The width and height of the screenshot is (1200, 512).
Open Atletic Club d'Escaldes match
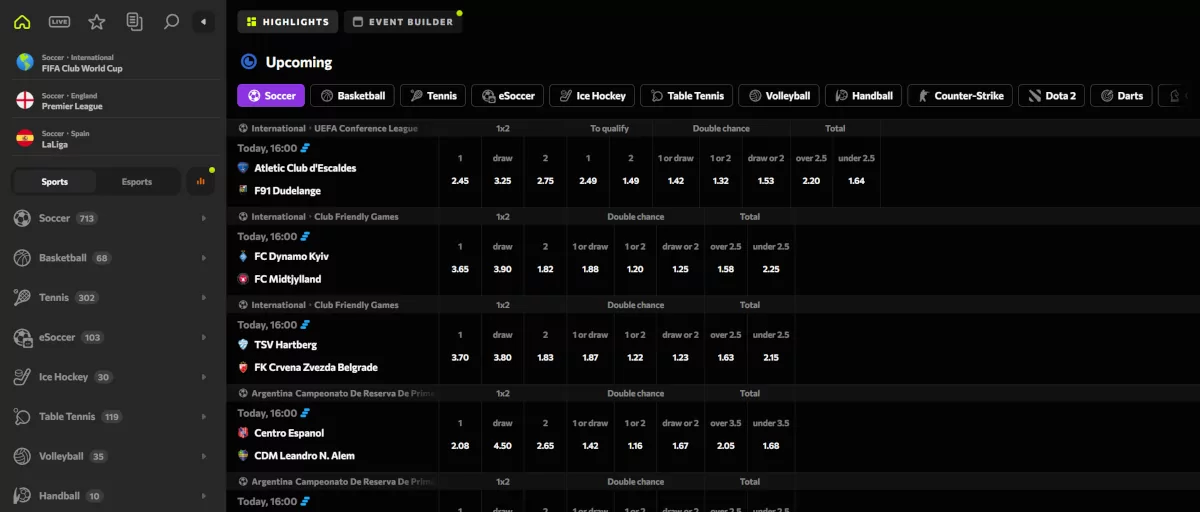305,168
